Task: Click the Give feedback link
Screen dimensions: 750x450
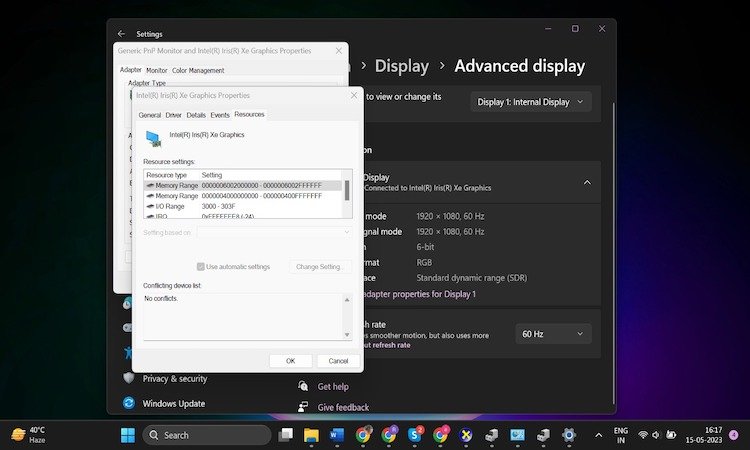Action: tap(343, 407)
